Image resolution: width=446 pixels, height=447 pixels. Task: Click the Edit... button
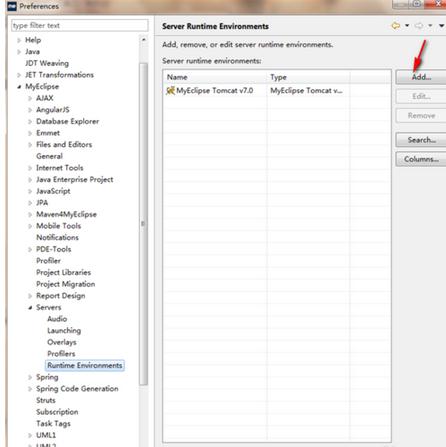pos(421,96)
